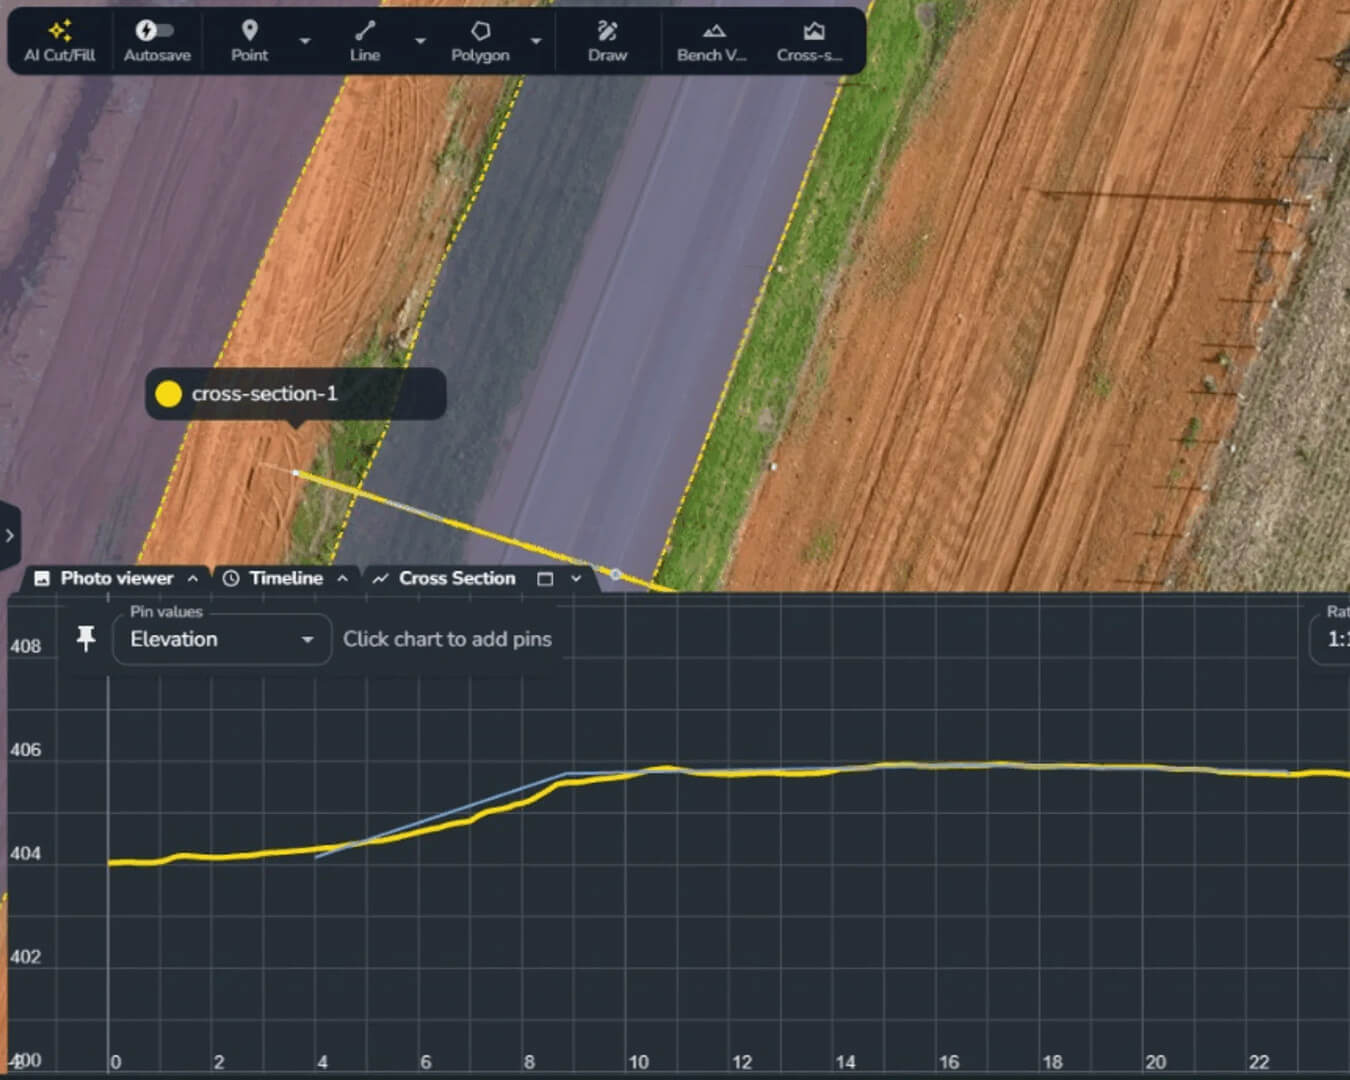Open the Bench Volume tool
The image size is (1350, 1080).
coord(712,41)
